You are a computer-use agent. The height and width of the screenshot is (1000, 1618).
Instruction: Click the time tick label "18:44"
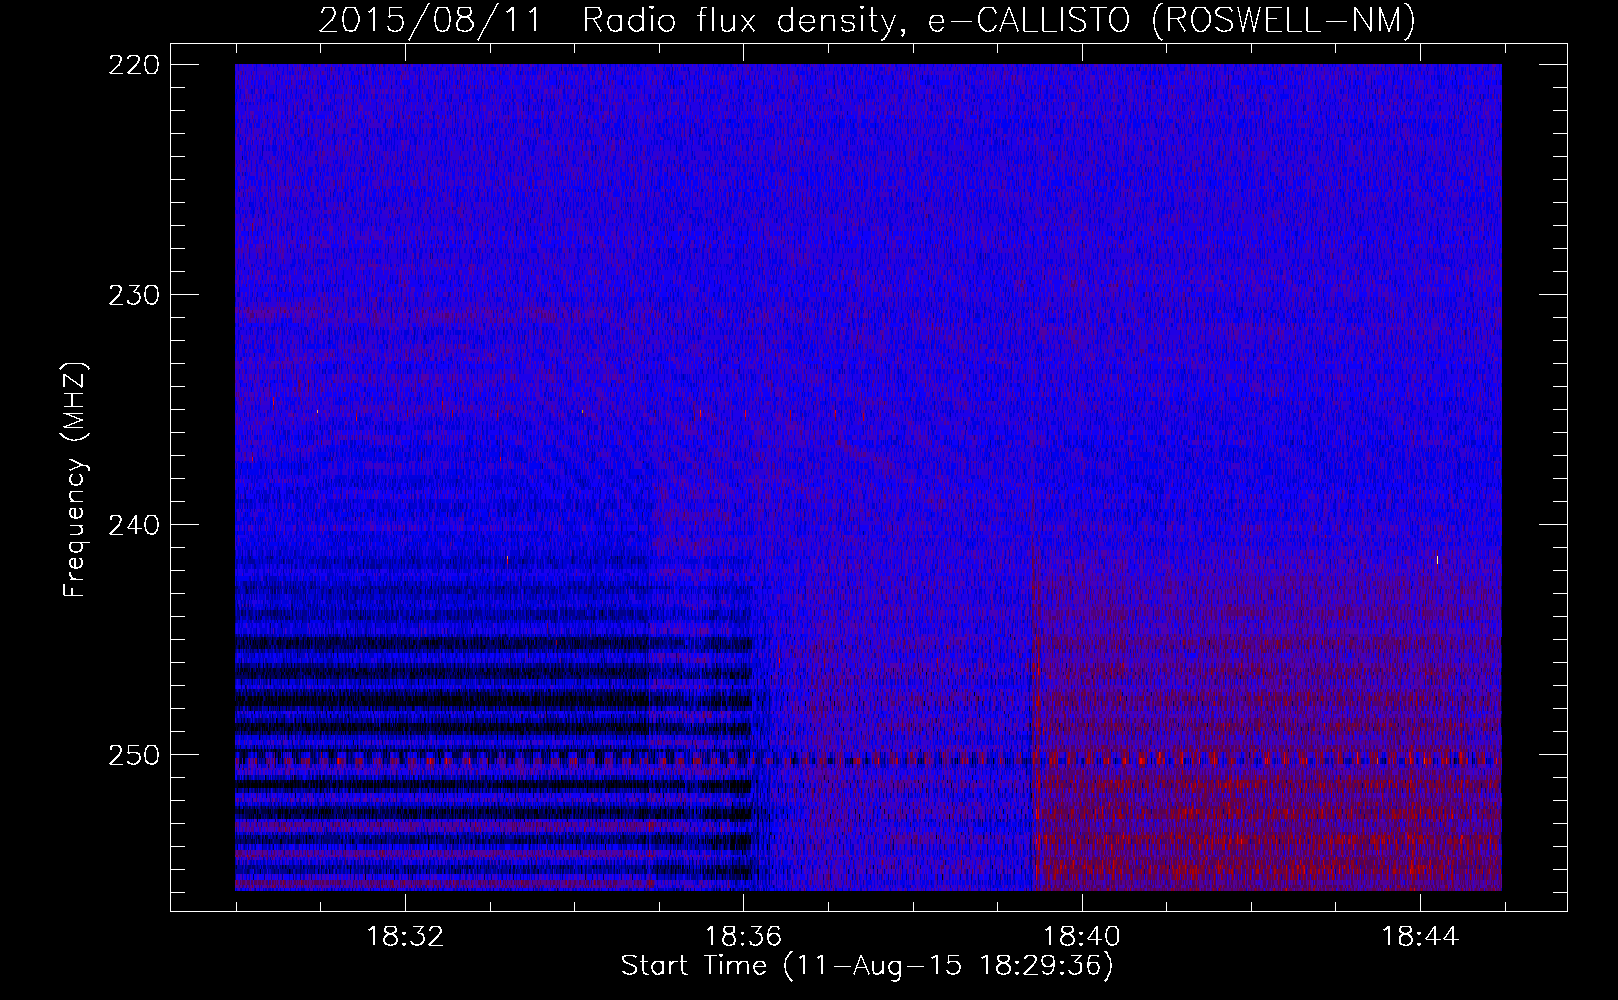(x=1419, y=937)
